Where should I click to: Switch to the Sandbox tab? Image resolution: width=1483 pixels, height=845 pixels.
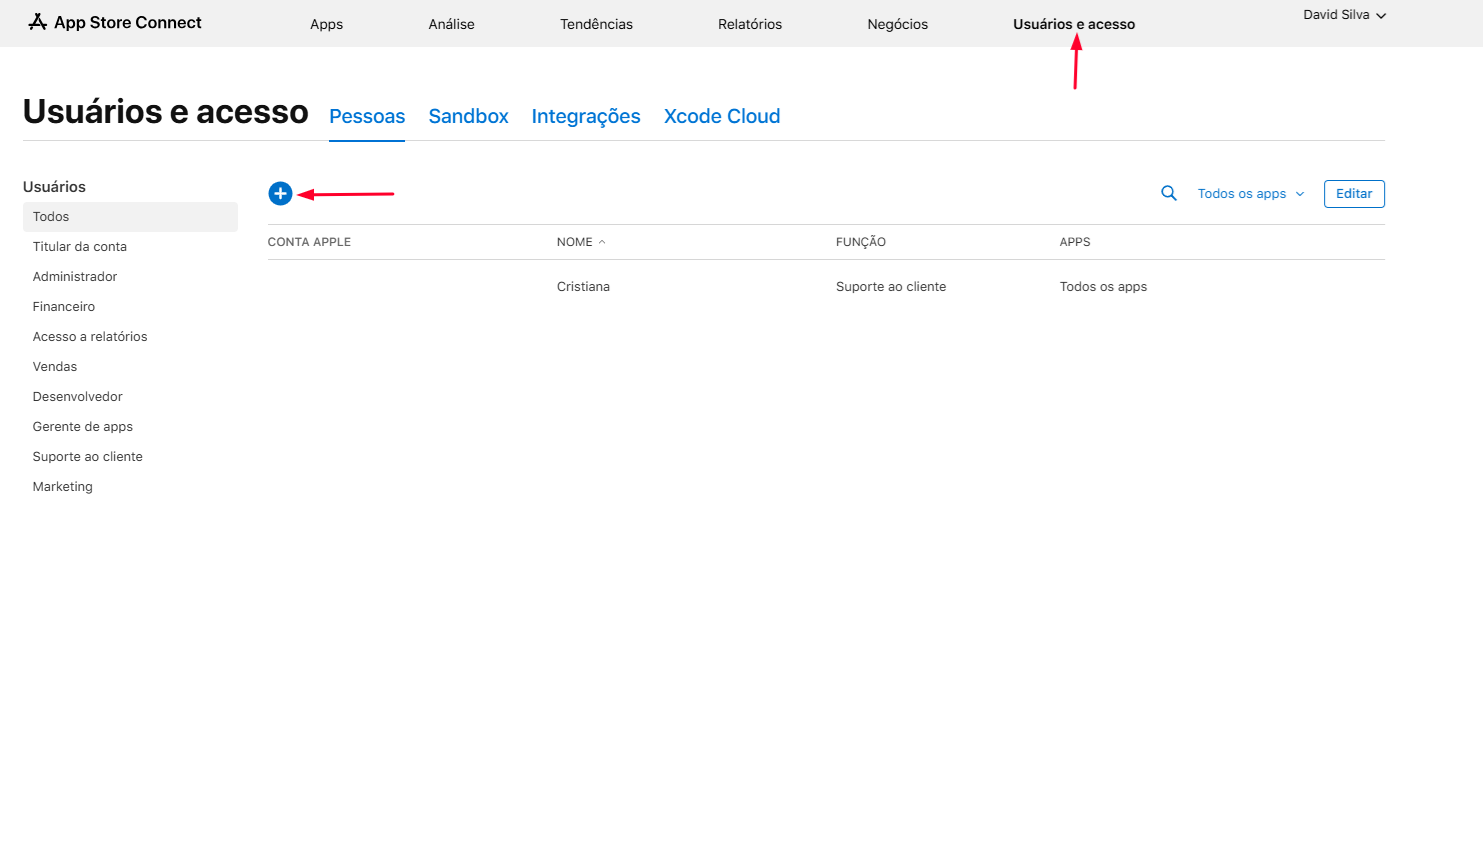click(x=468, y=116)
